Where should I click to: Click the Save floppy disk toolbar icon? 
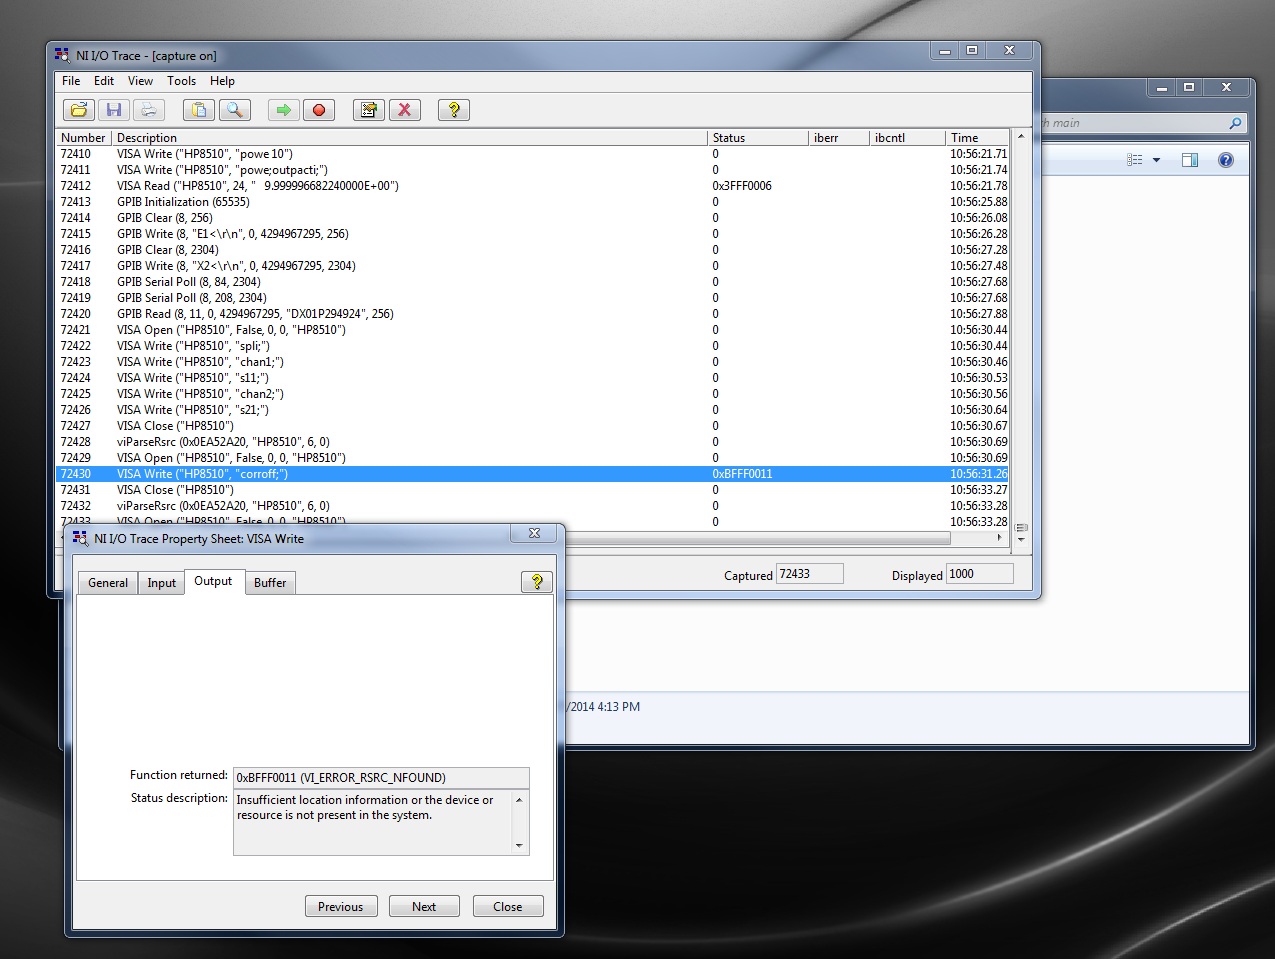point(113,110)
